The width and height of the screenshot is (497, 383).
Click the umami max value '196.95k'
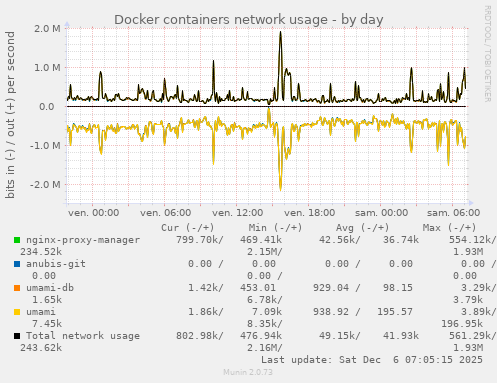click(462, 324)
